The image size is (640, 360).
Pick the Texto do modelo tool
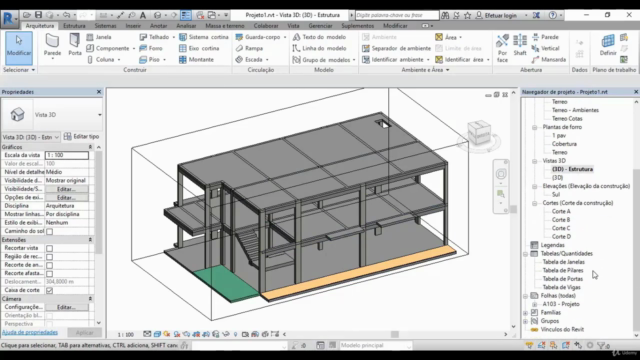[x=319, y=37]
